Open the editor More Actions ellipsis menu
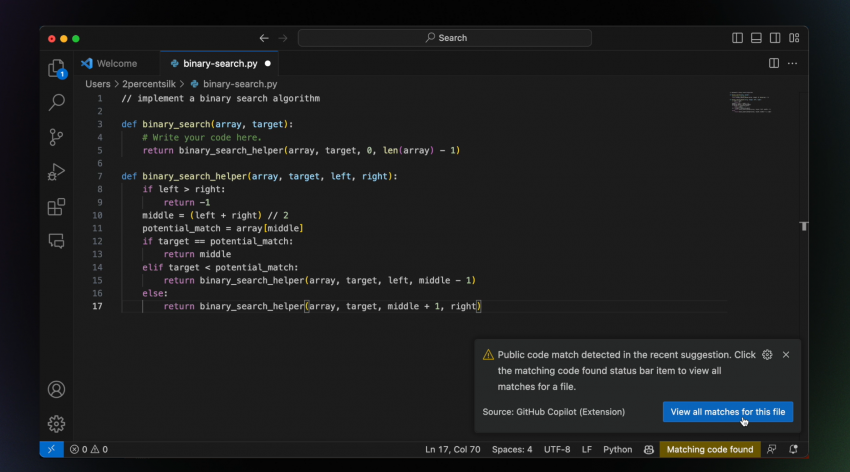 point(793,63)
